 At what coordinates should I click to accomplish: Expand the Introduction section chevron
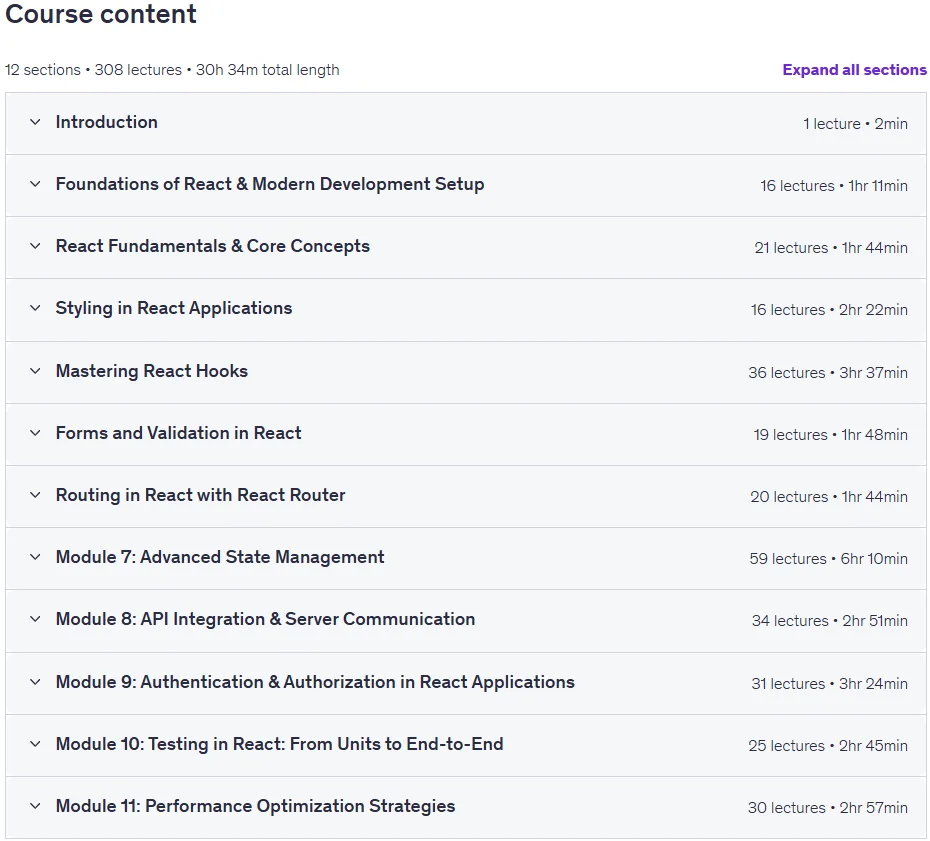coord(36,122)
